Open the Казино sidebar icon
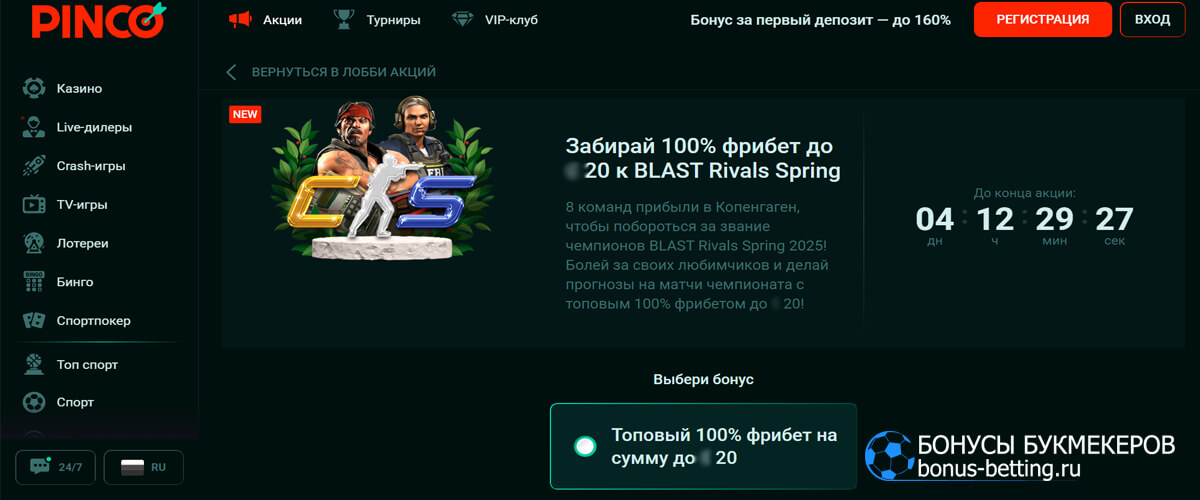1200x500 pixels. tap(34, 88)
